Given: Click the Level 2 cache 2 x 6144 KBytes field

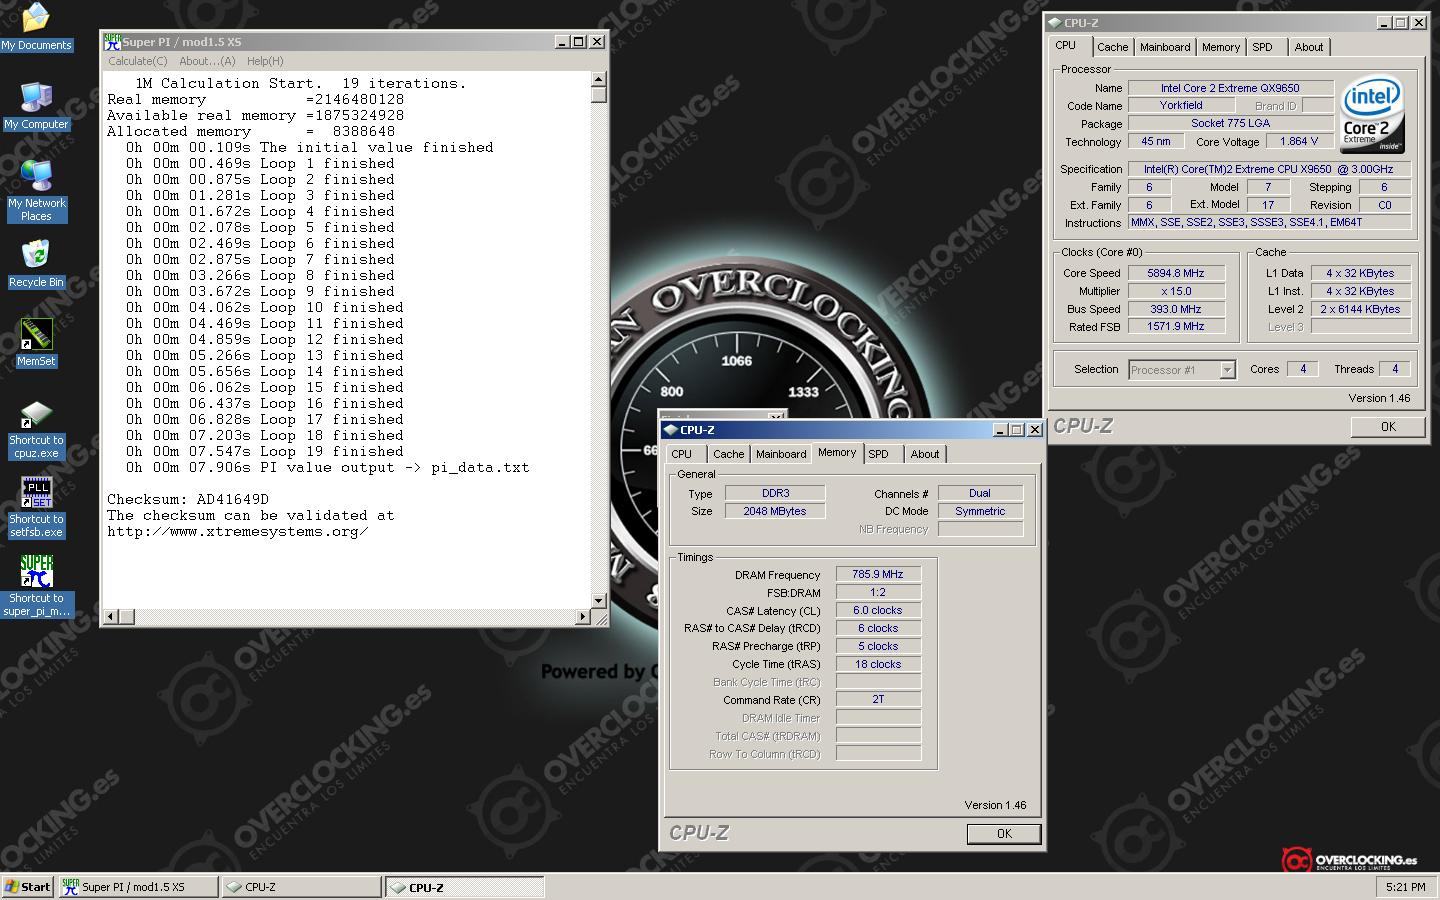Looking at the screenshot, I should click(x=1360, y=309).
